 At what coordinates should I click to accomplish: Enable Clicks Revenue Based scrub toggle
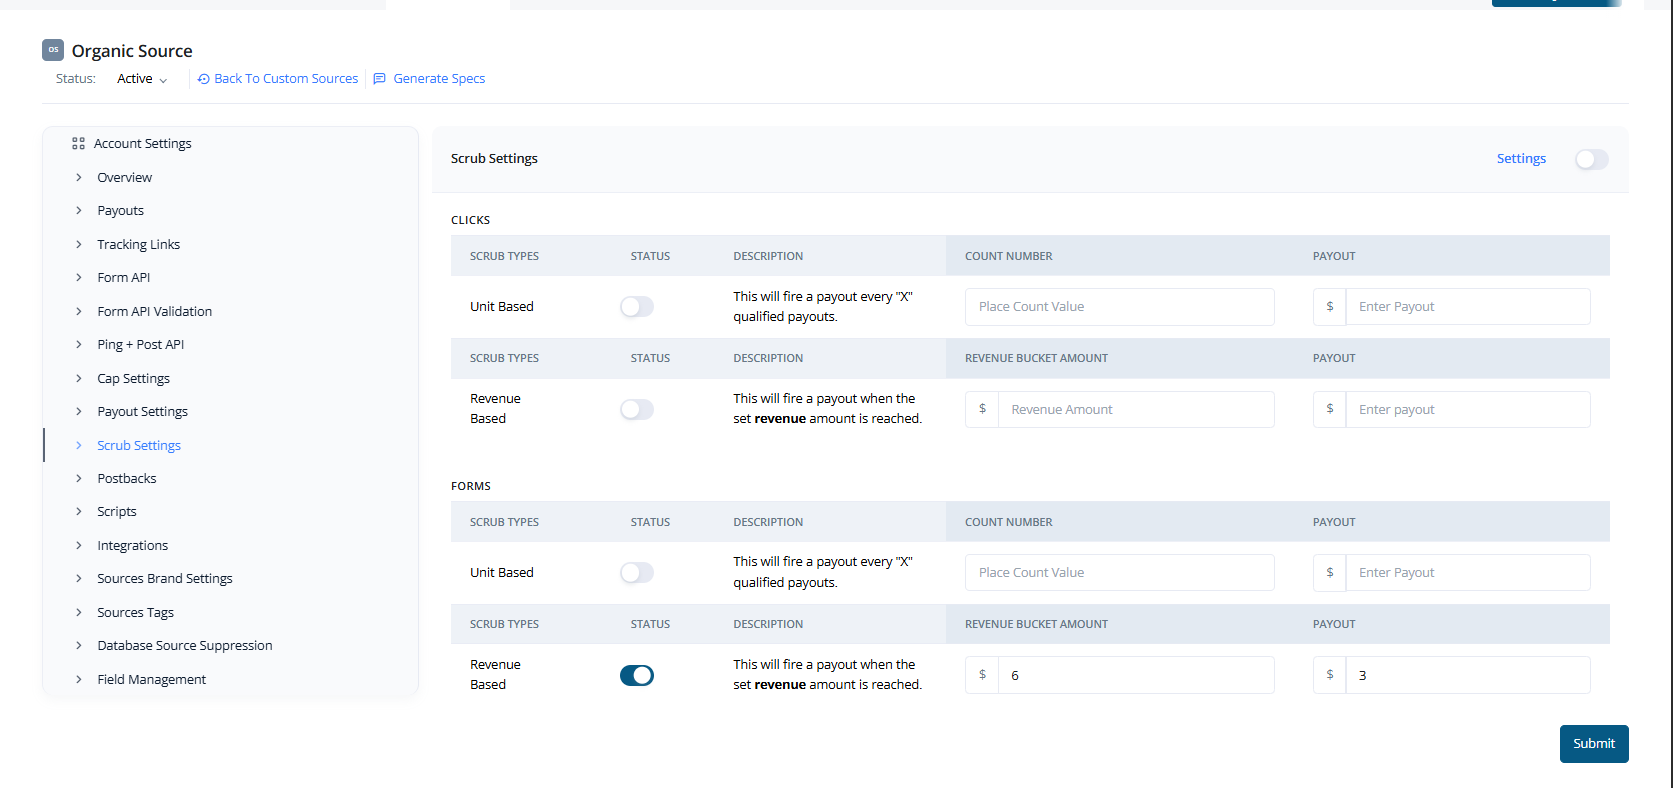coord(637,409)
